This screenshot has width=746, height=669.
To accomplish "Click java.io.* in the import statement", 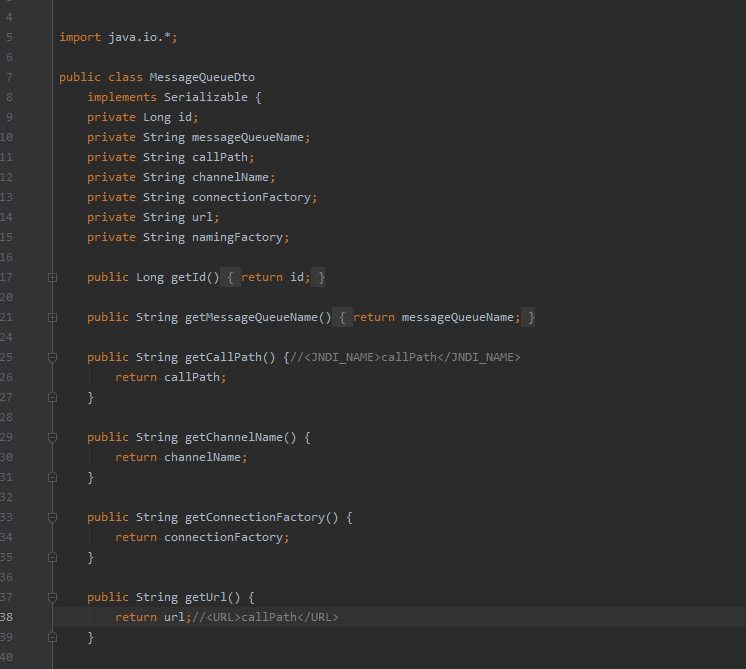I will point(139,37).
